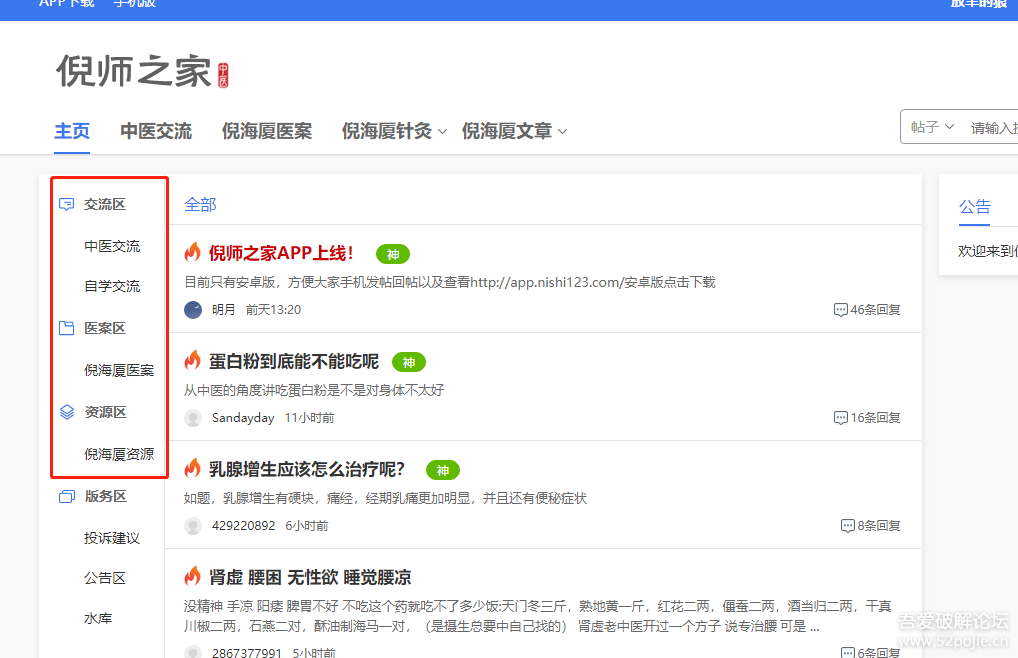The height and width of the screenshot is (658, 1018).
Task: Click 明月's user avatar
Action: pyautogui.click(x=193, y=310)
